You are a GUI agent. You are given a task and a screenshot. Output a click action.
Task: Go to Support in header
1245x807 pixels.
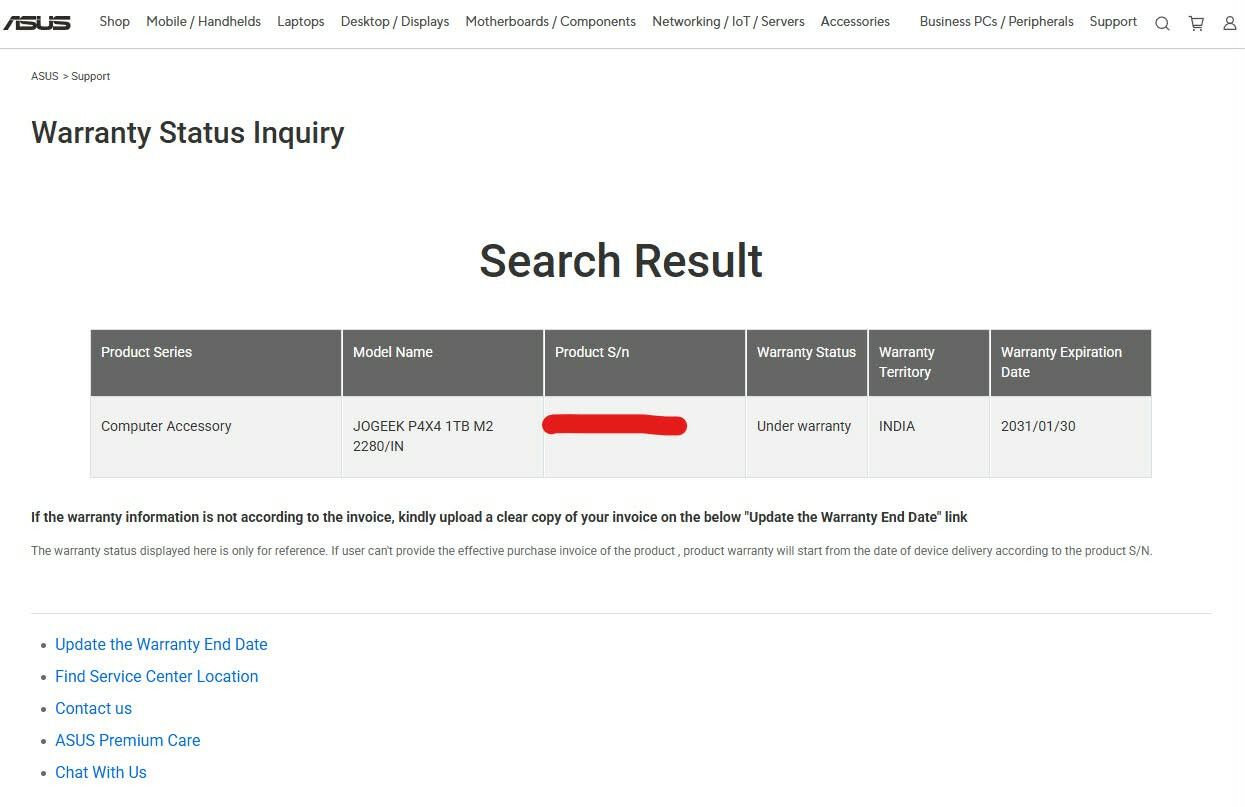[x=1113, y=22]
